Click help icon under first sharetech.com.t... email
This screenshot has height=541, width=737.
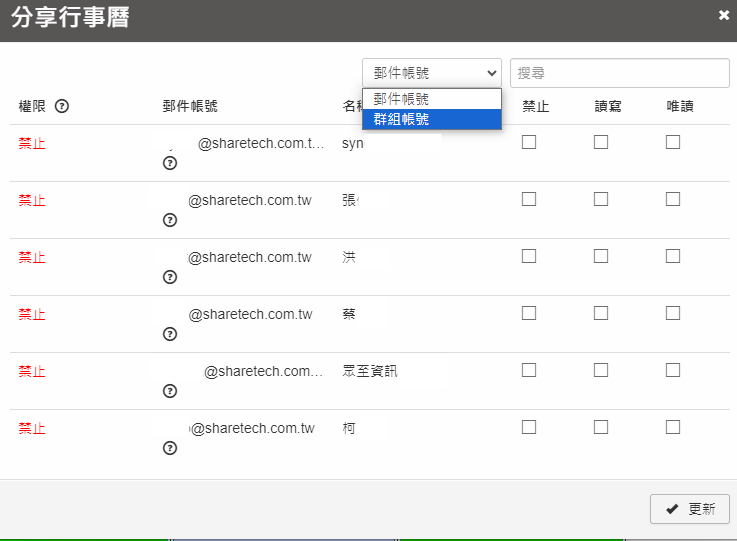coord(170,163)
